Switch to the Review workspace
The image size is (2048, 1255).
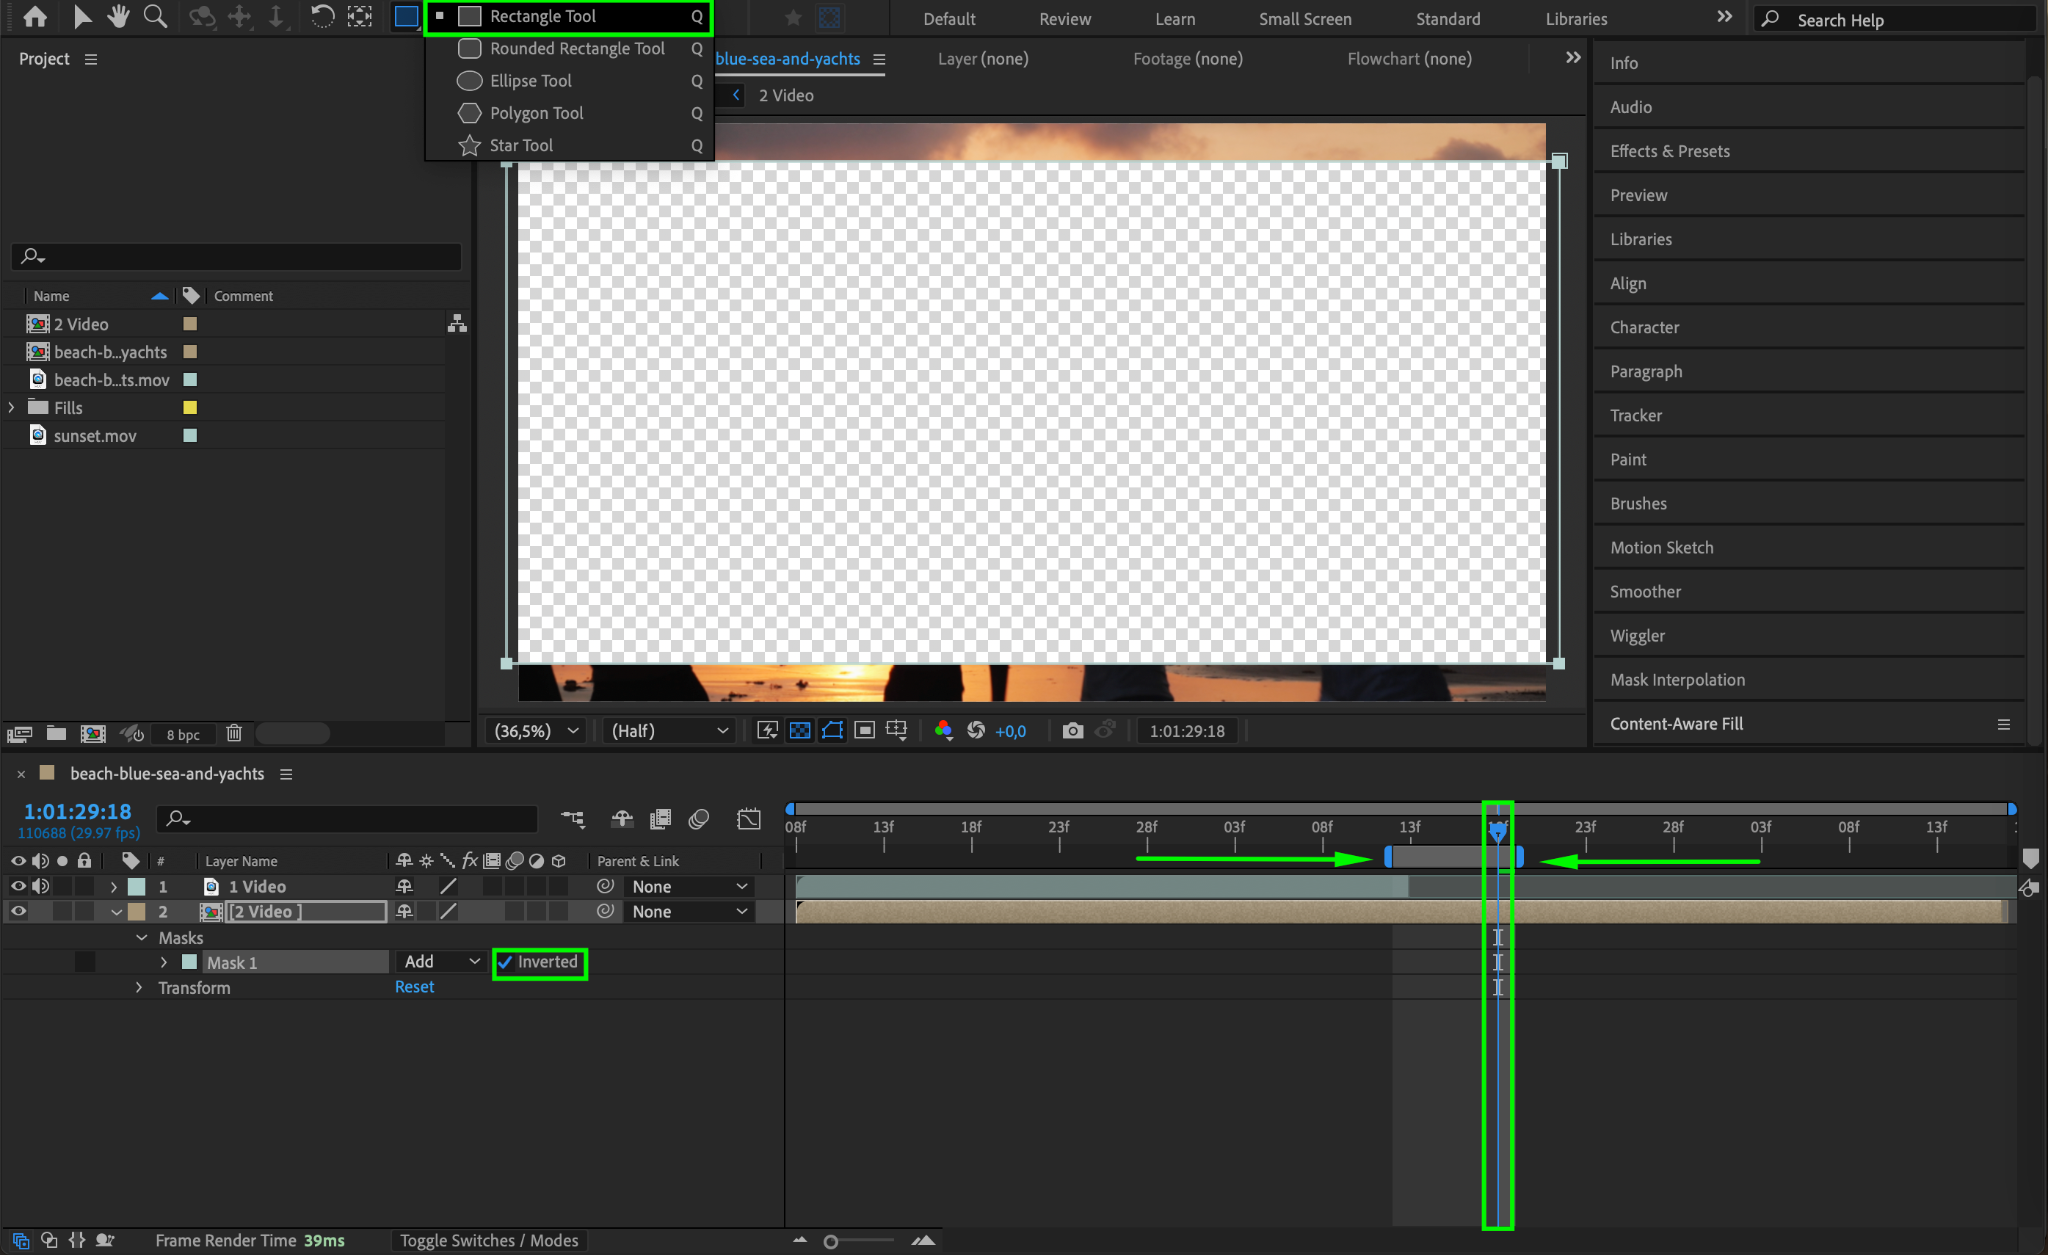coord(1064,19)
